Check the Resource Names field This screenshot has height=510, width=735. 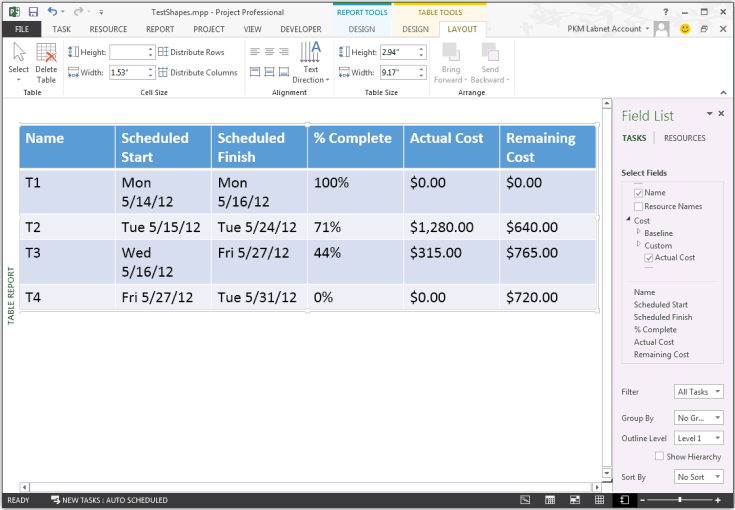click(639, 207)
